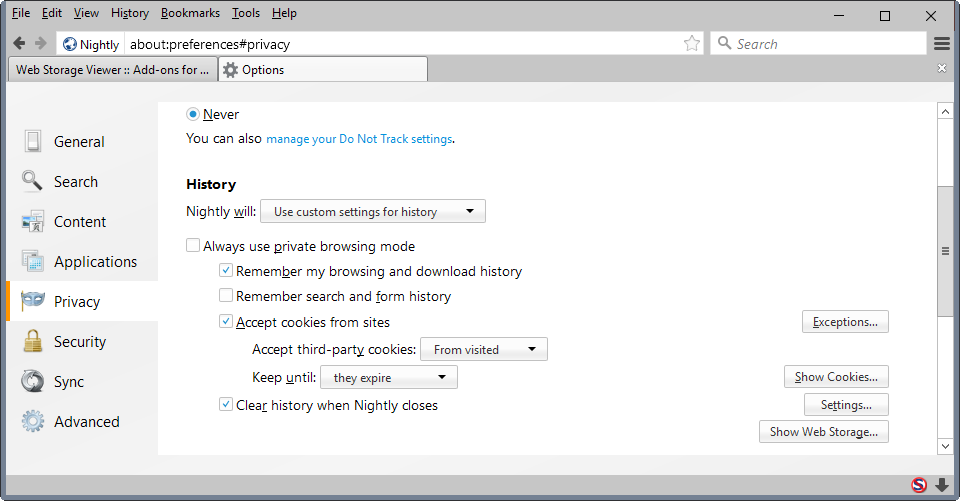
Task: Click the vertical scrollbar thumb
Action: tap(945, 250)
